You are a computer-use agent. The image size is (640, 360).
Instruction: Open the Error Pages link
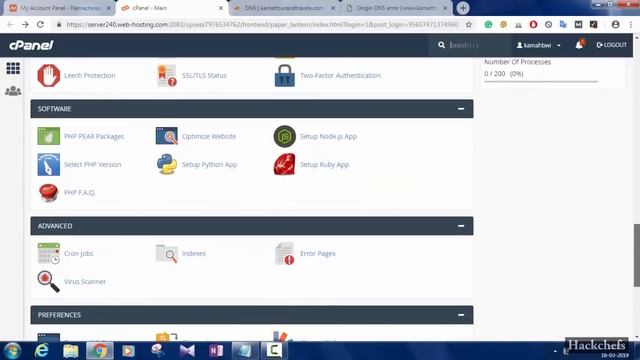click(318, 253)
